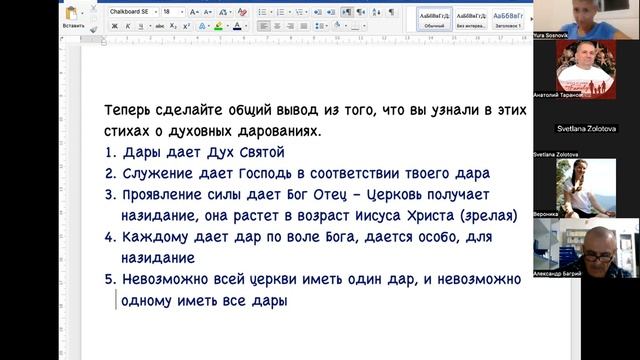This screenshot has width=640, height=360.
Task: Justify text alignment icon
Action: 304,27
